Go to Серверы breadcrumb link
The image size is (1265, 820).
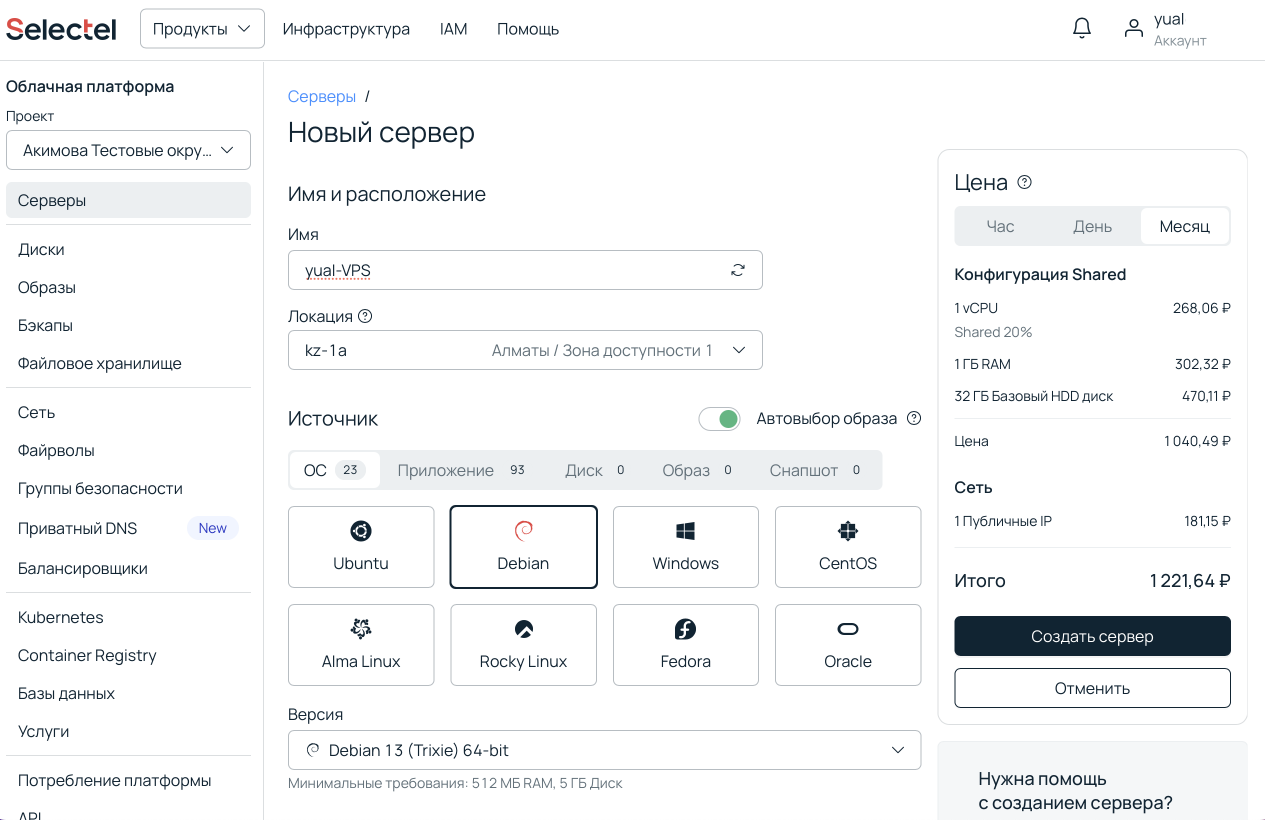322,96
